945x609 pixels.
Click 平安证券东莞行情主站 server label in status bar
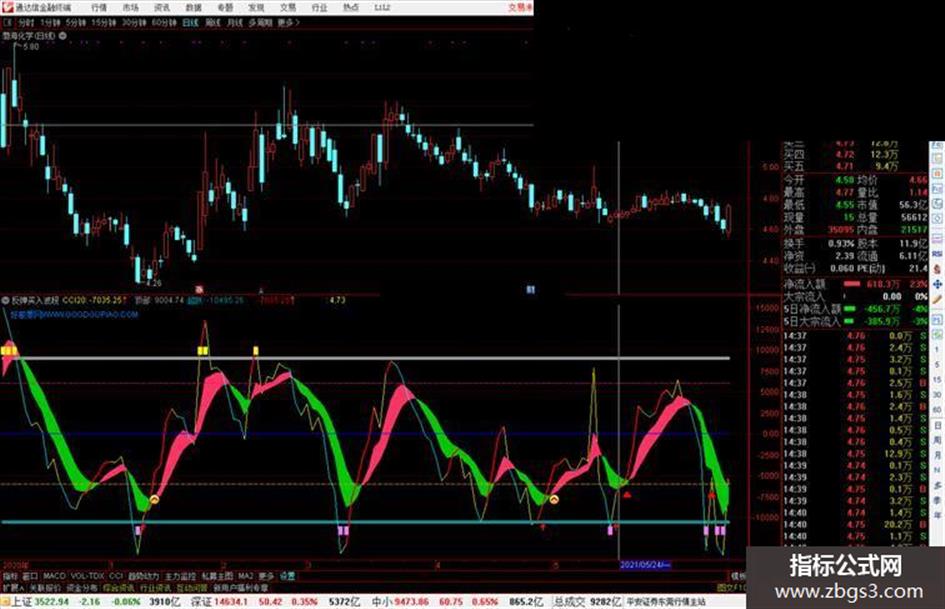point(666,601)
